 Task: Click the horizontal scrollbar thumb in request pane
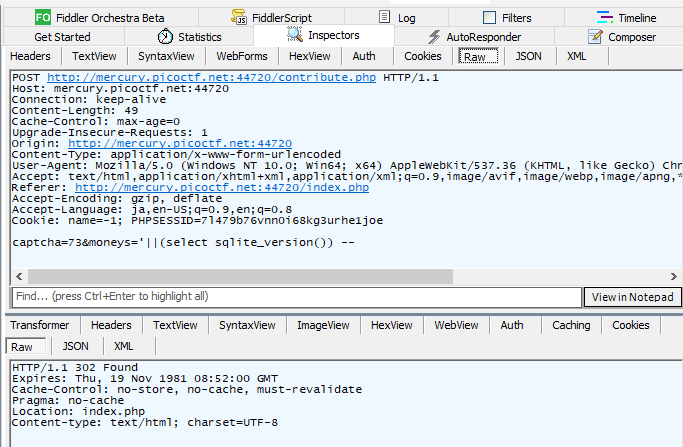[x=240, y=276]
